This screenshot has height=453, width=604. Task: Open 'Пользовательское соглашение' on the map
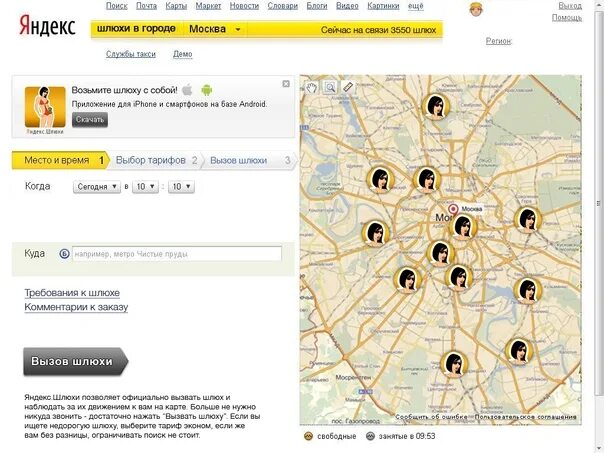tap(525, 417)
